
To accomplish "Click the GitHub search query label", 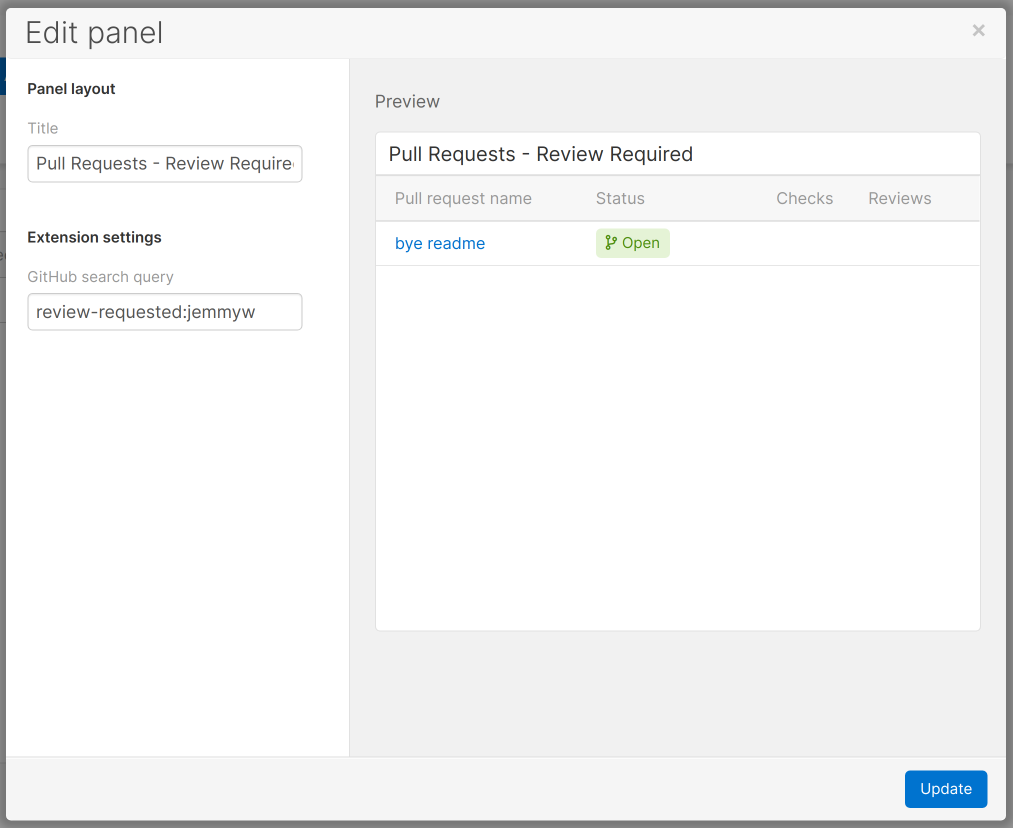I will pos(100,276).
